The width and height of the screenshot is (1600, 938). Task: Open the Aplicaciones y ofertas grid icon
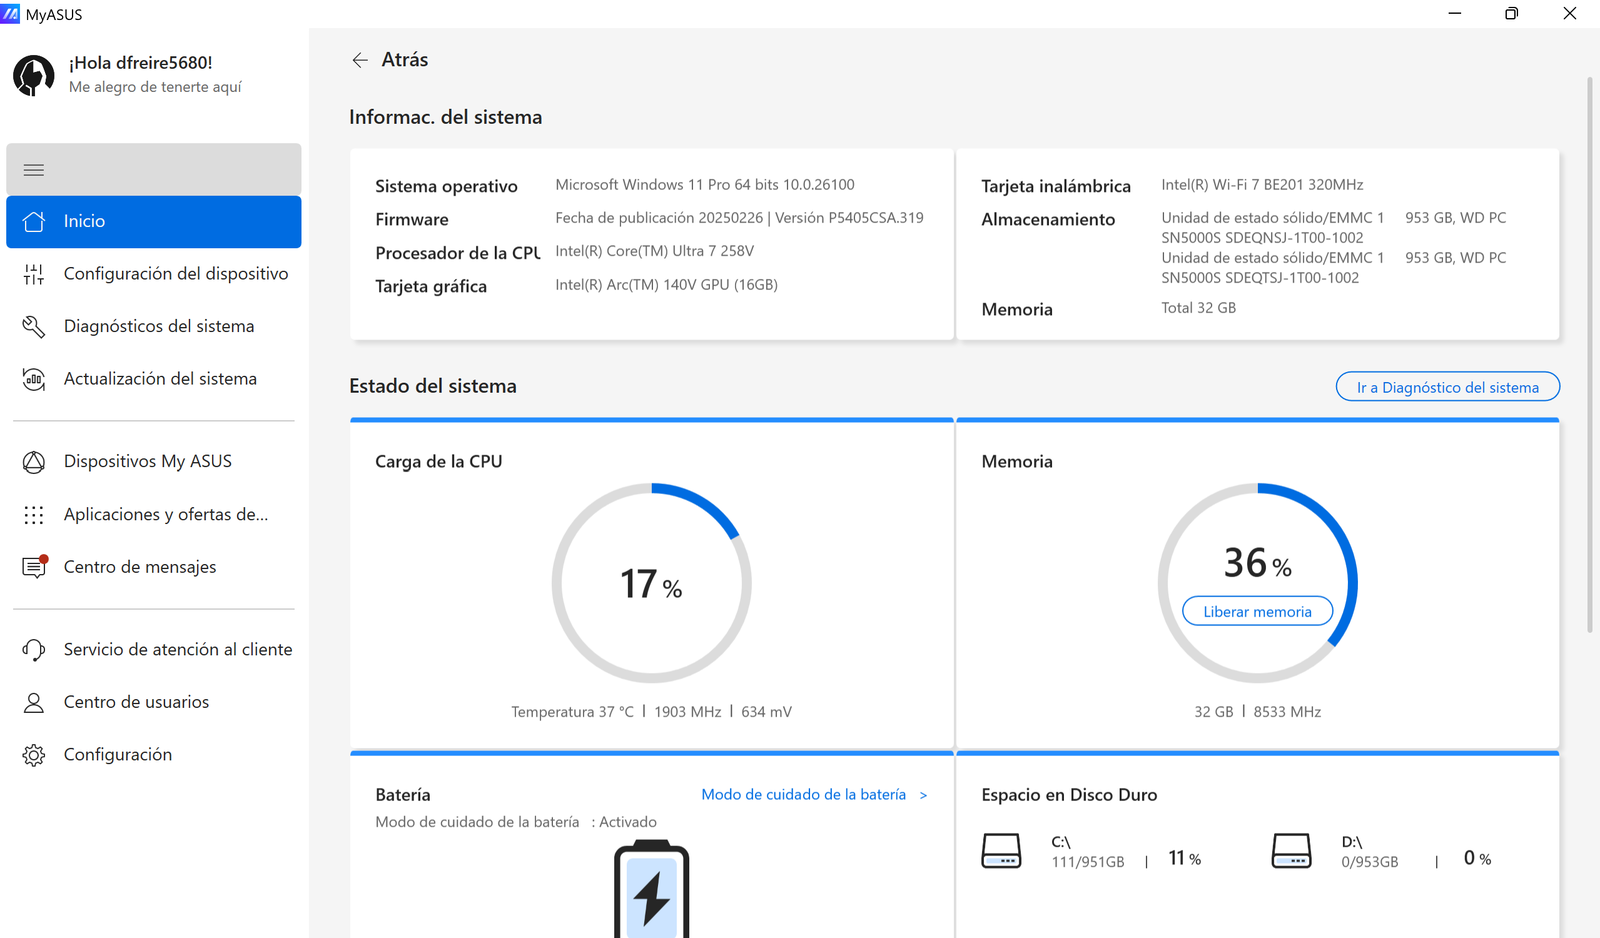pyautogui.click(x=34, y=515)
